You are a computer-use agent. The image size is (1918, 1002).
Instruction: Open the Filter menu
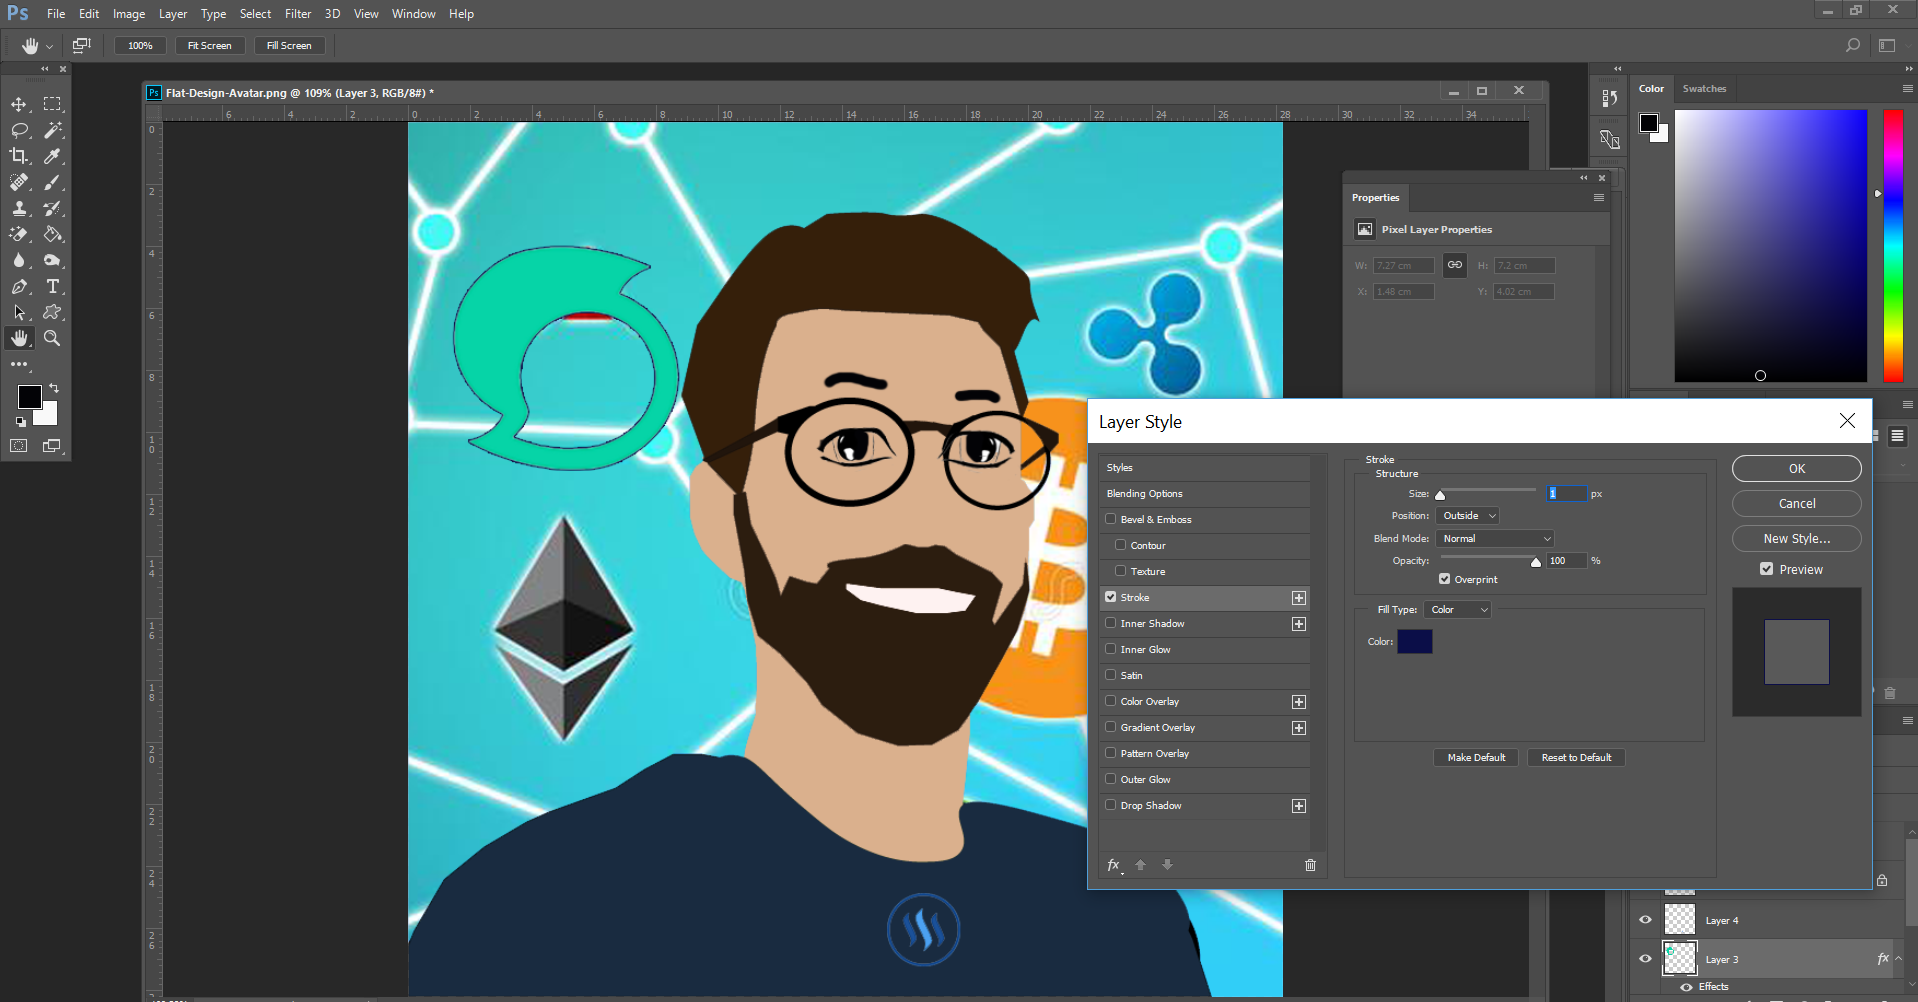click(x=297, y=13)
